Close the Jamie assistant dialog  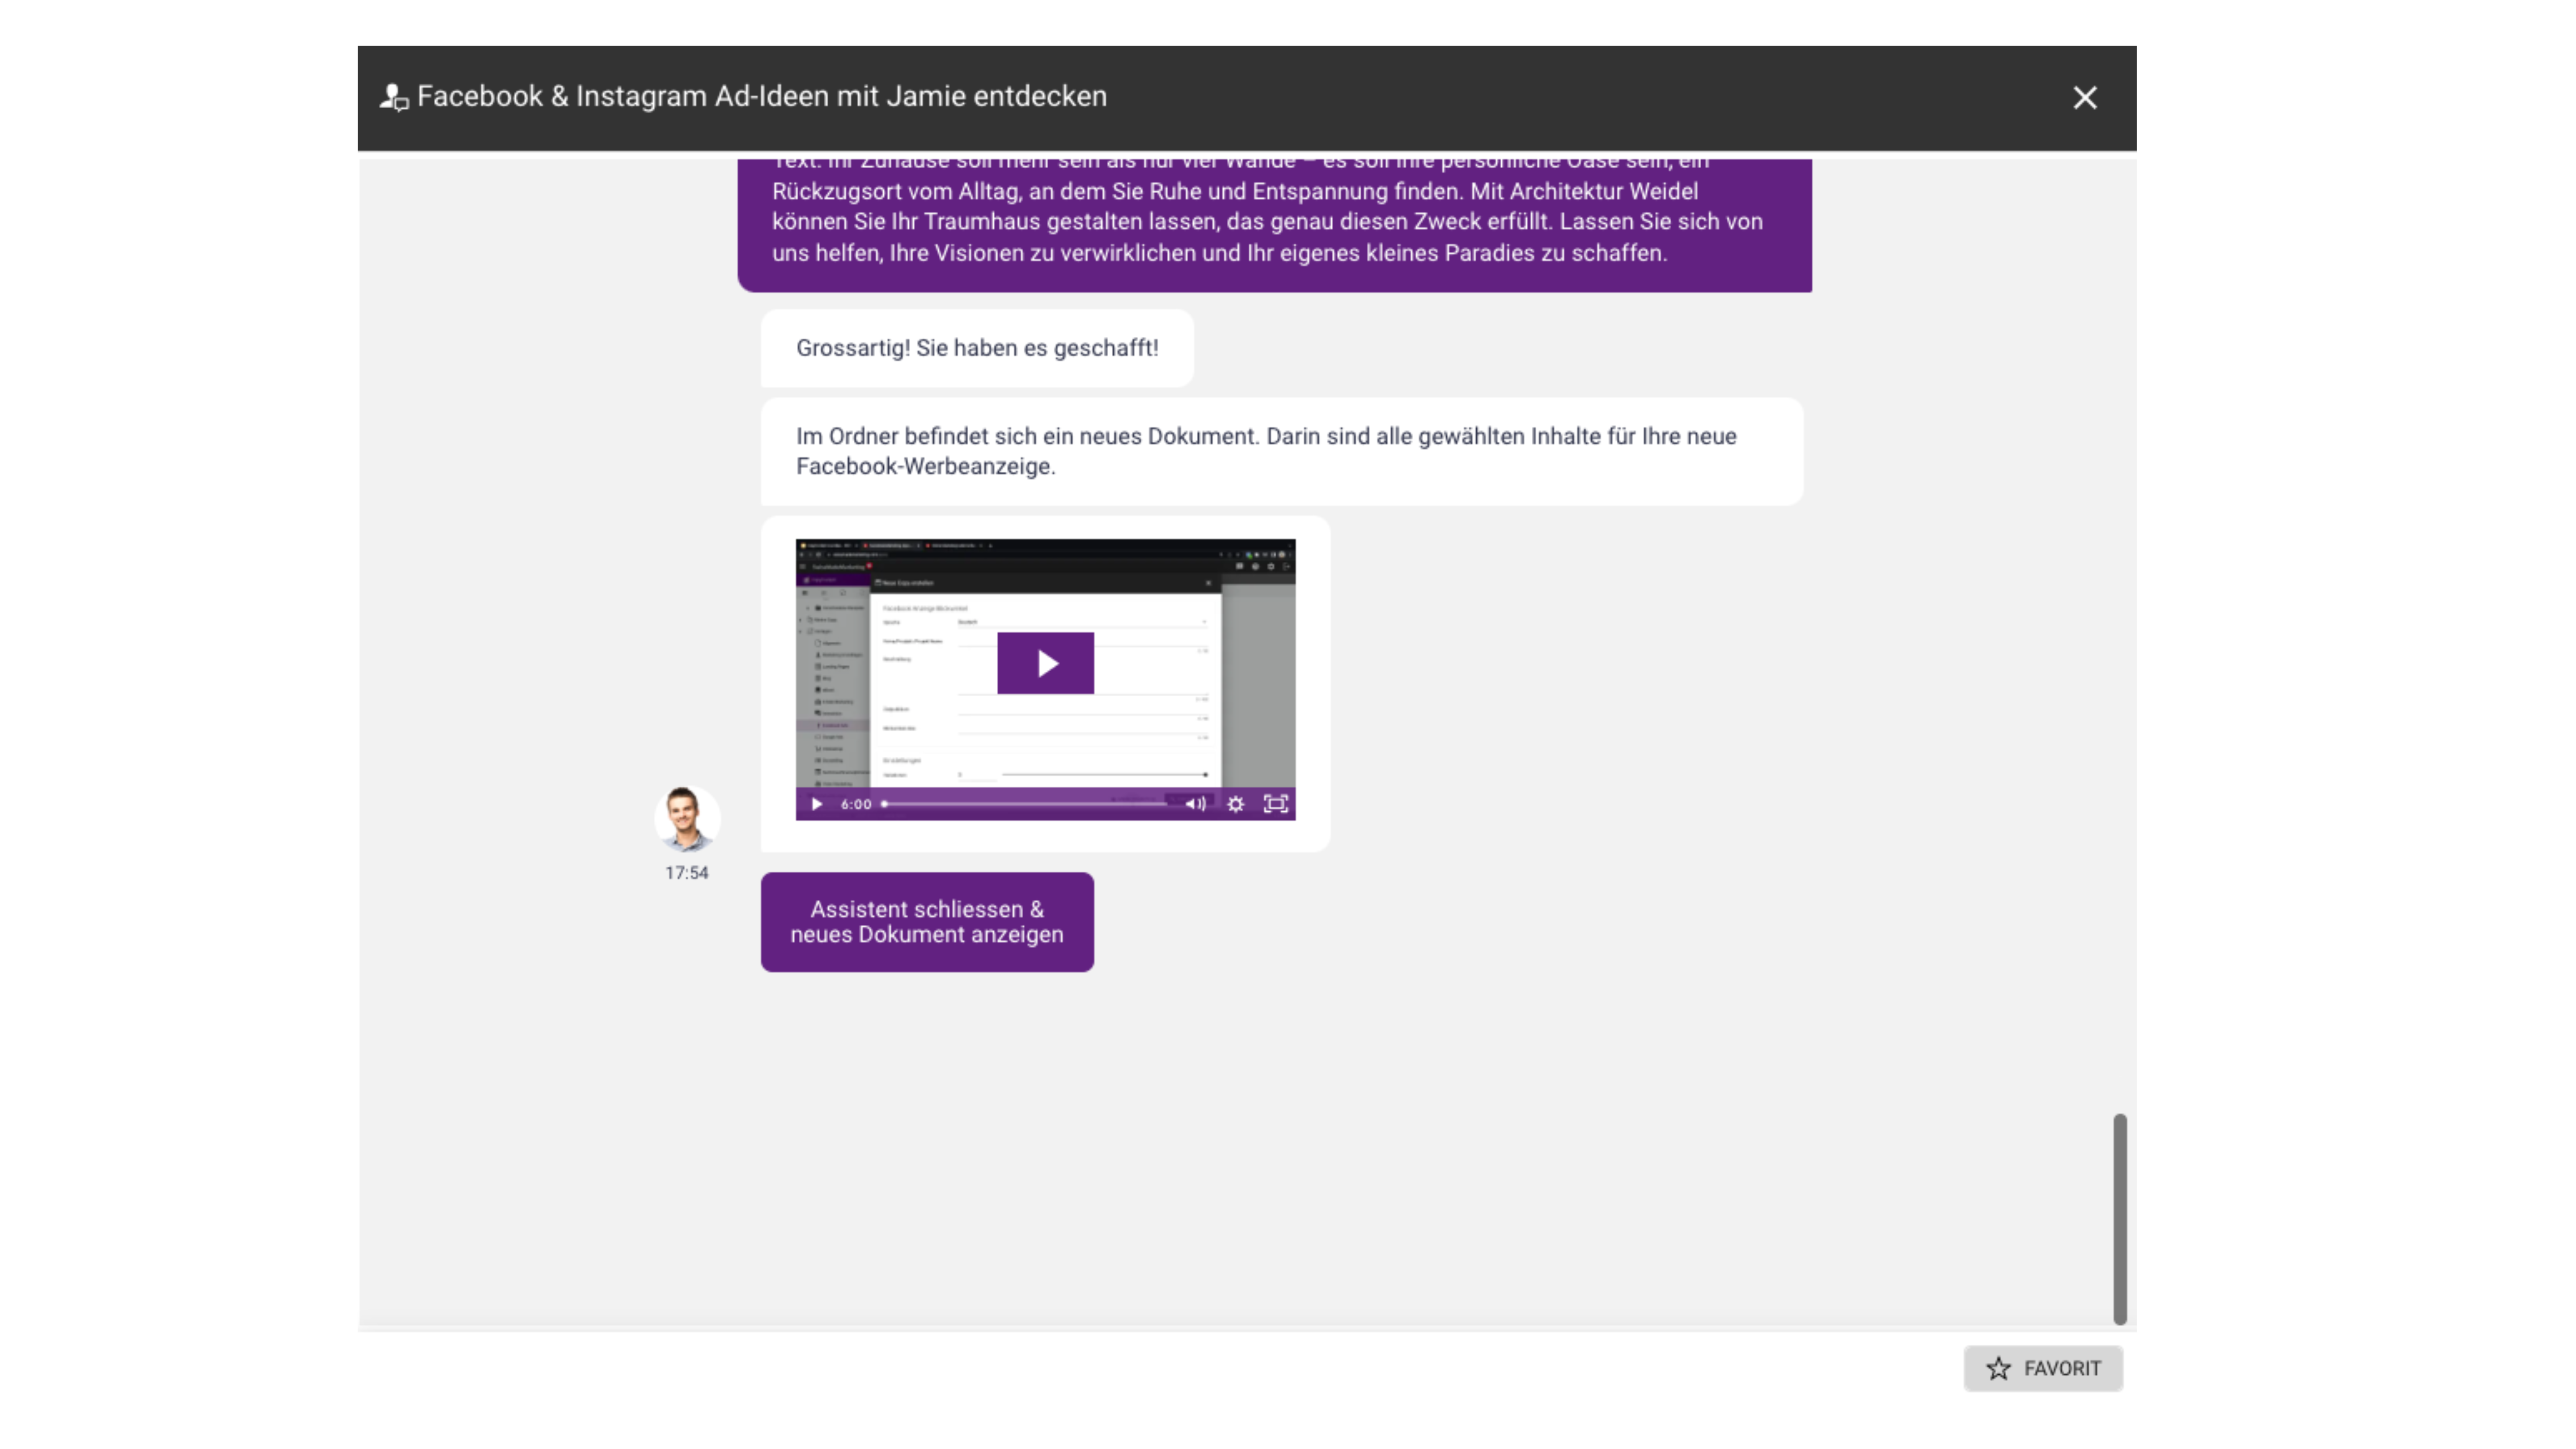(x=2084, y=97)
